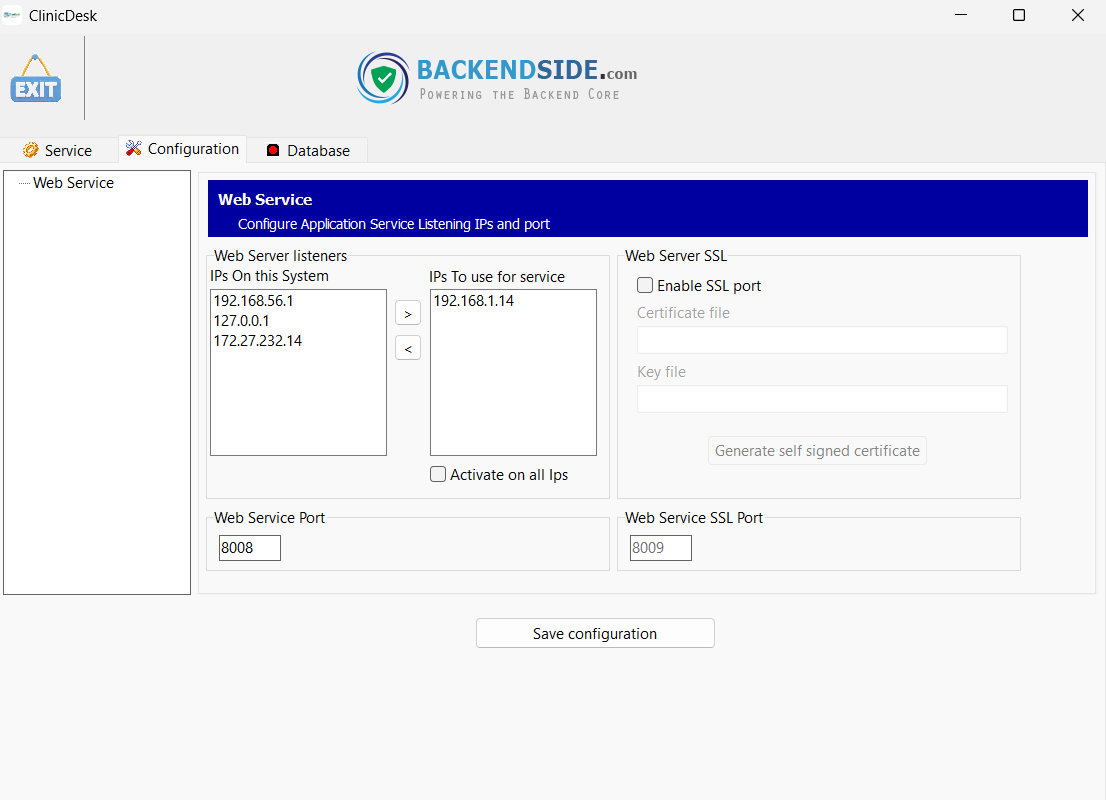The width and height of the screenshot is (1106, 800).
Task: Click the Service tab gear icon
Action: click(31, 150)
